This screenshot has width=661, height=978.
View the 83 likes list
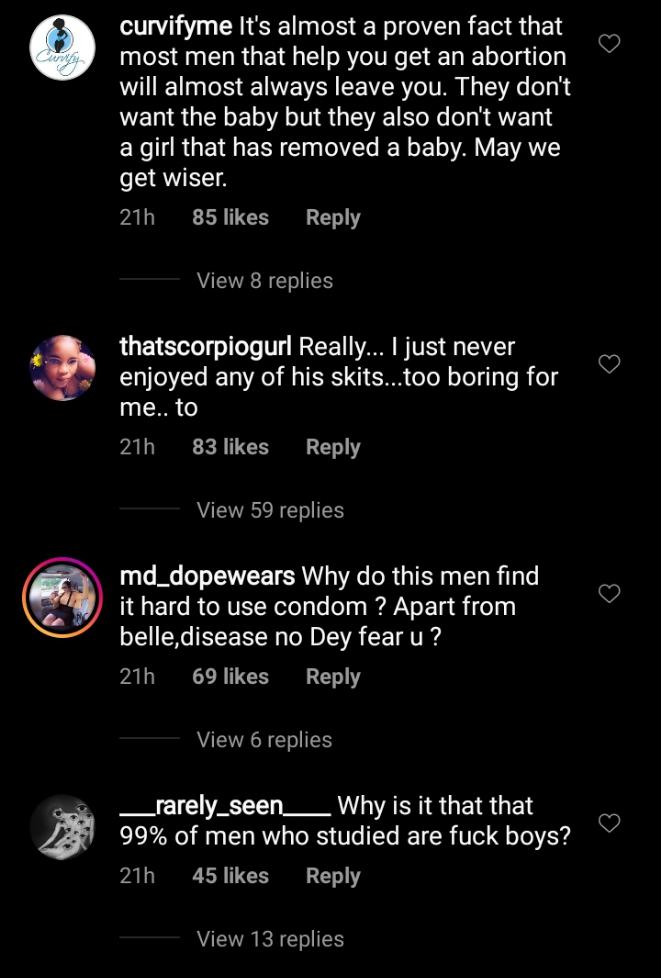point(230,447)
